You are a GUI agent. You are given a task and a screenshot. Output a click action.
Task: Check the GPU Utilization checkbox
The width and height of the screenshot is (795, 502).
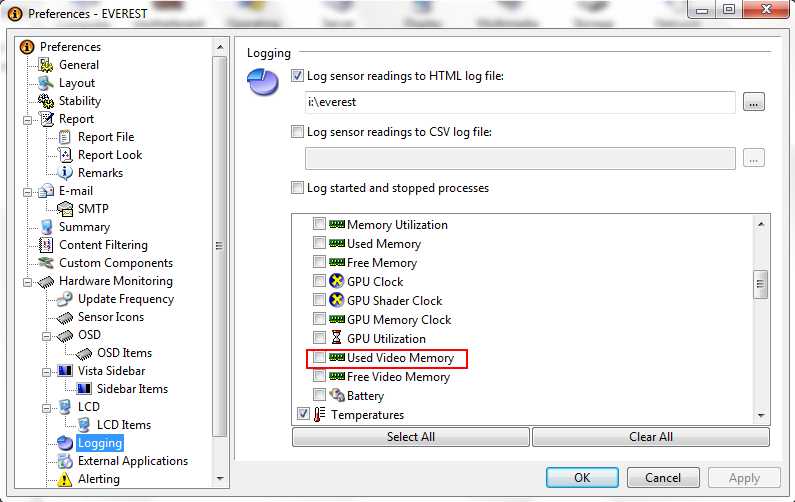pos(319,338)
